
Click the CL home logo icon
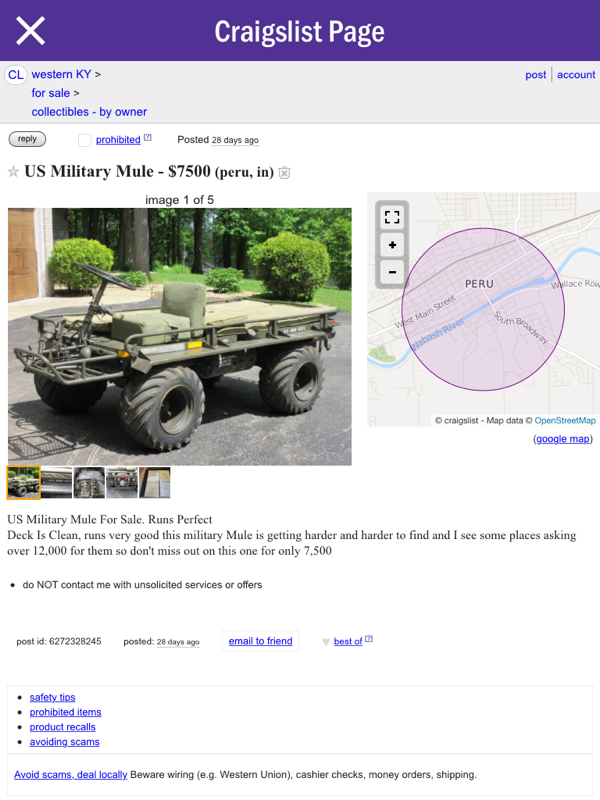pos(15,75)
